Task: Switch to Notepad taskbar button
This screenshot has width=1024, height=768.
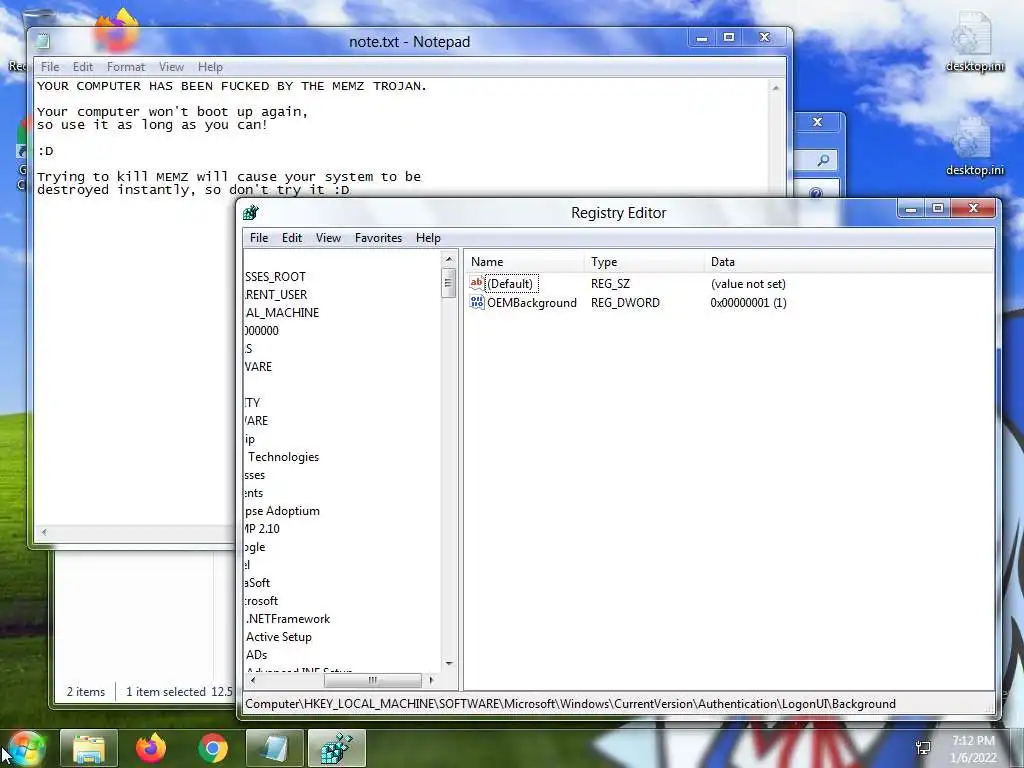Action: tap(275, 748)
